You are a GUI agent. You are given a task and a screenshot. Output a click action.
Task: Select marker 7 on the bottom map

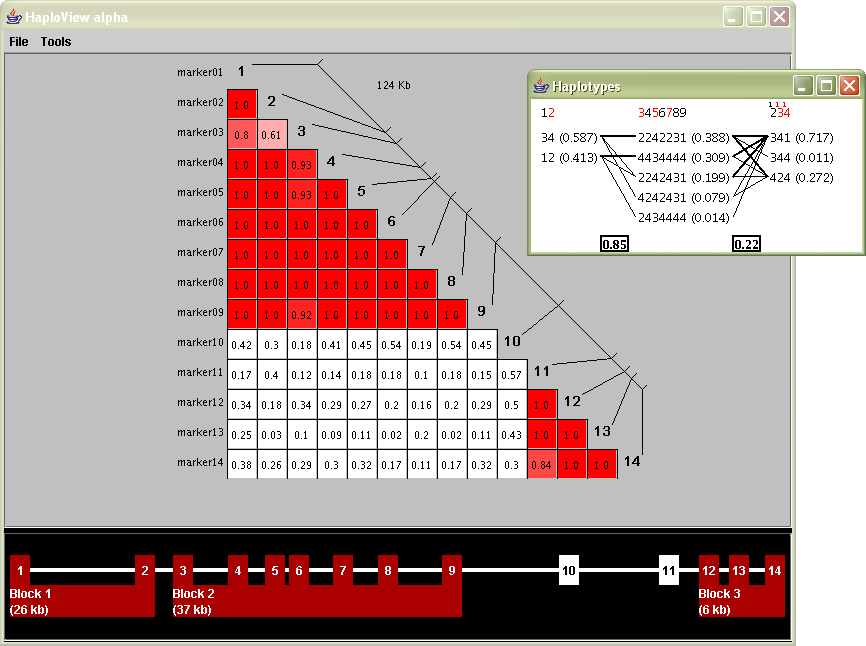click(x=343, y=570)
